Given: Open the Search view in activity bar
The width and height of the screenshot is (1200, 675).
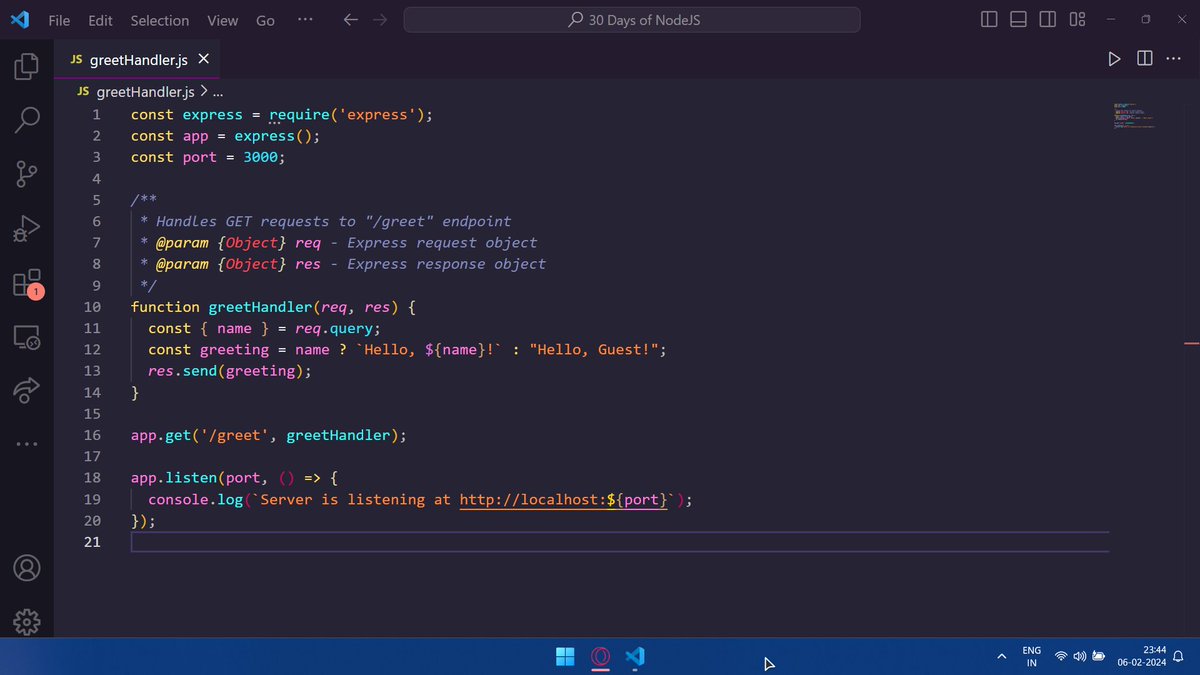Looking at the screenshot, I should coord(27,120).
